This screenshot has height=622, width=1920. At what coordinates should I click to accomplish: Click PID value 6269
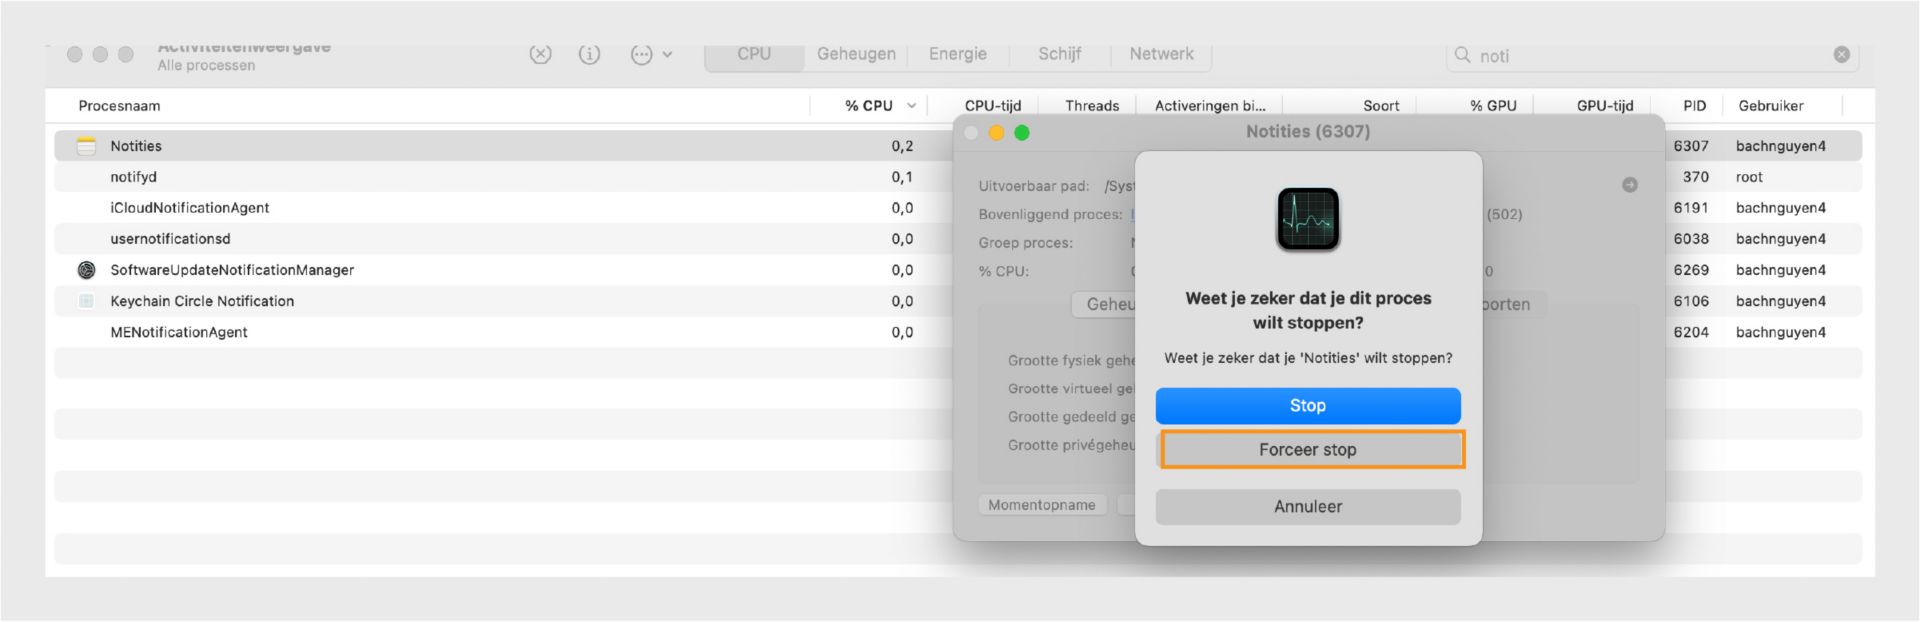[x=1691, y=270]
